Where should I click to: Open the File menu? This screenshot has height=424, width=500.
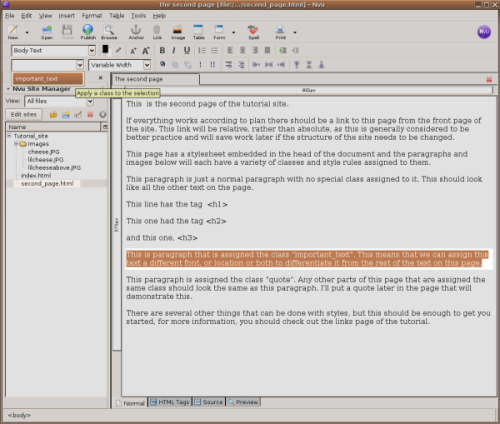10,16
